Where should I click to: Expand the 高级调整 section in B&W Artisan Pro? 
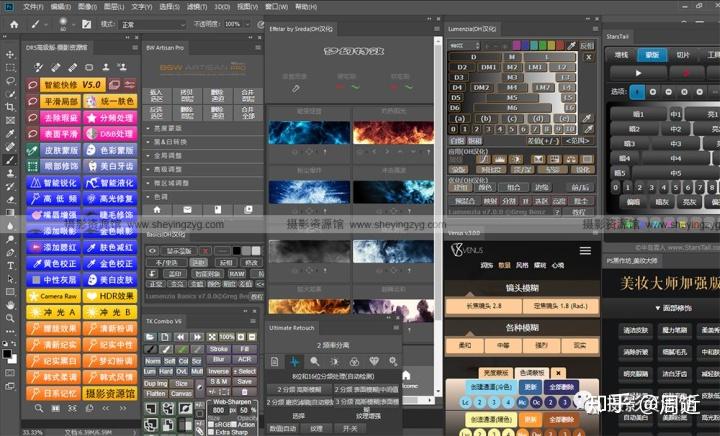pos(202,169)
